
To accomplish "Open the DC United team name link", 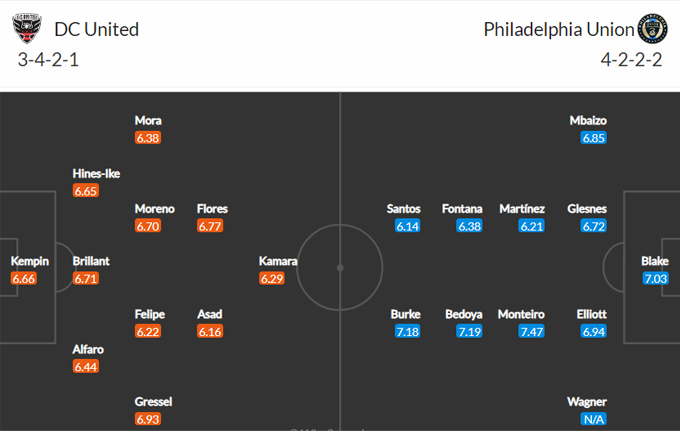I will (x=98, y=29).
